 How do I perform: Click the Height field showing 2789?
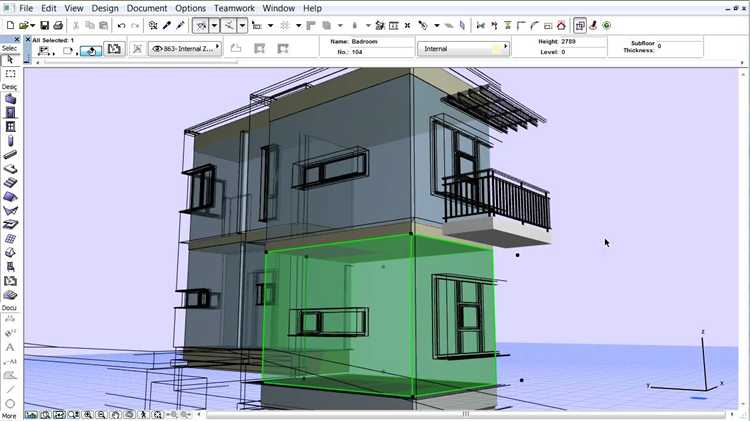(583, 42)
